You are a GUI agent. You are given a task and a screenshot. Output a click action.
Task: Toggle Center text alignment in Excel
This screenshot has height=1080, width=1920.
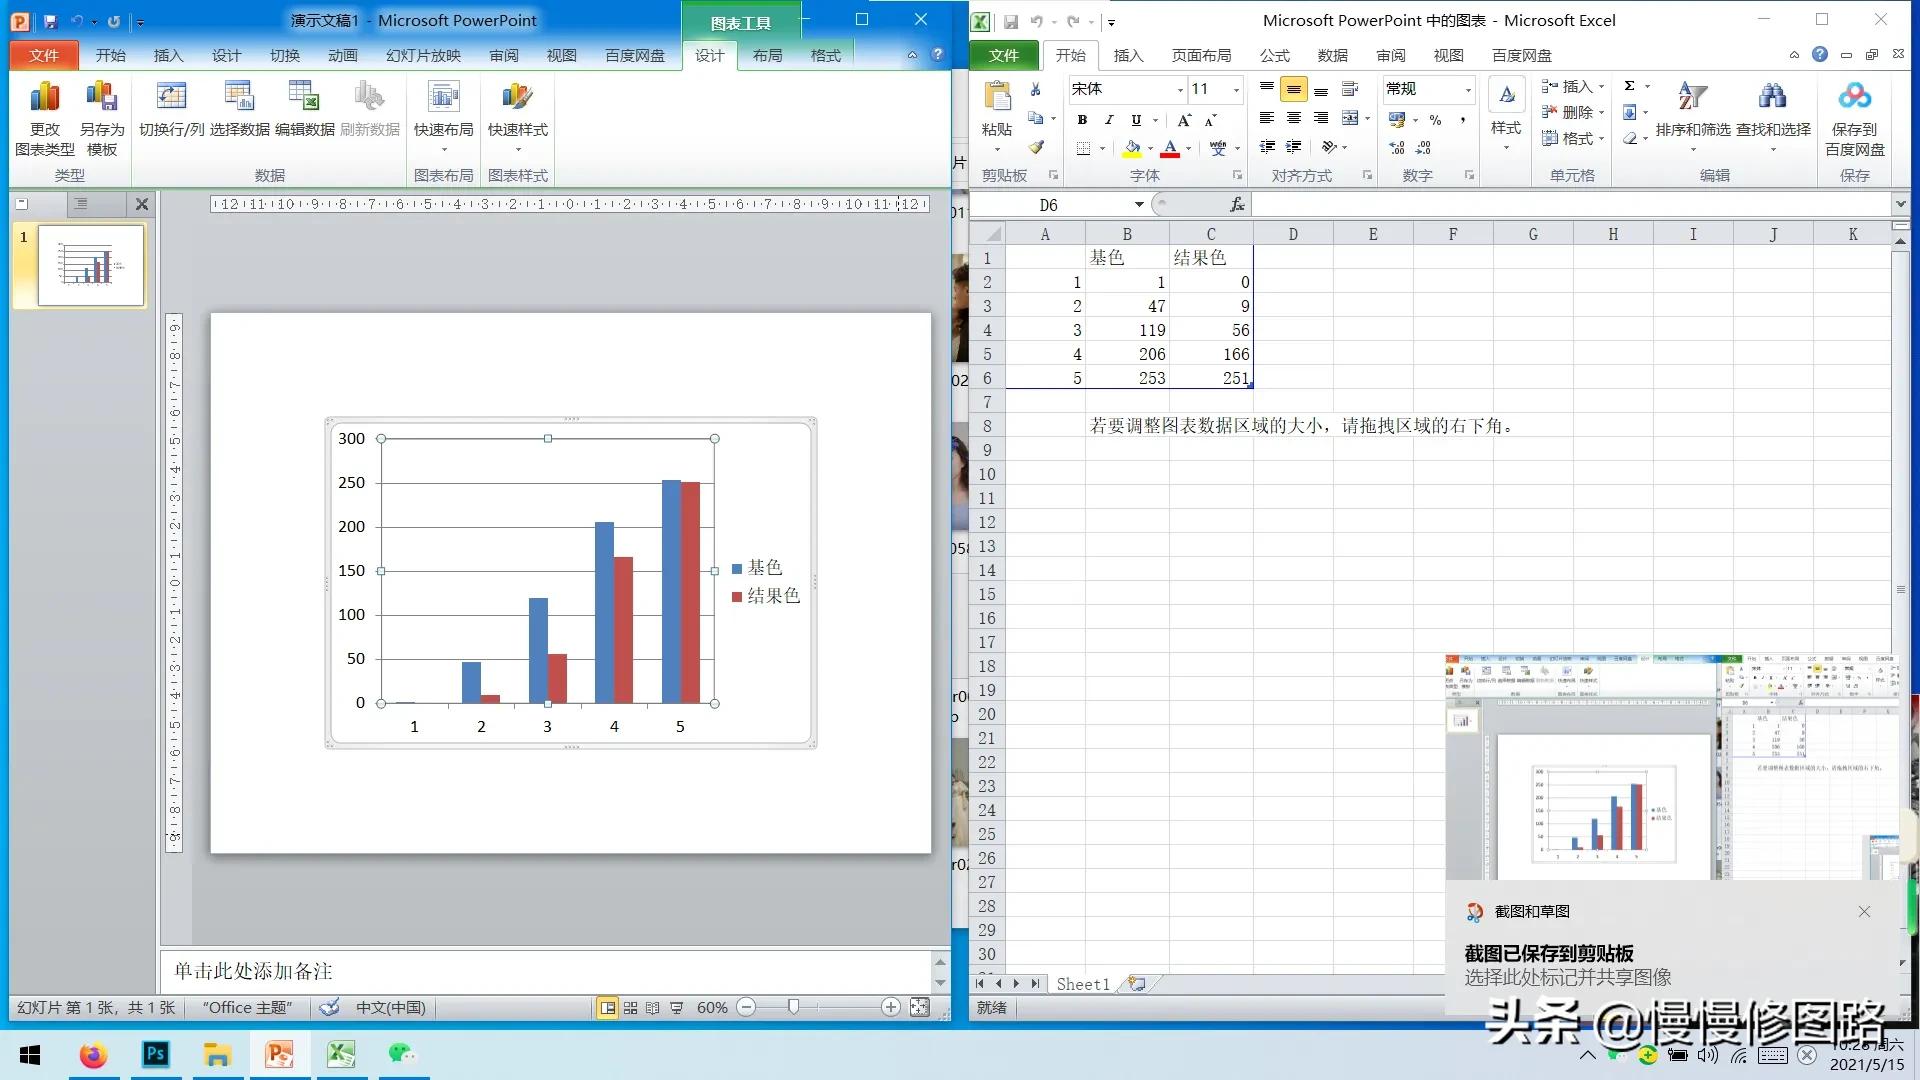(1293, 119)
